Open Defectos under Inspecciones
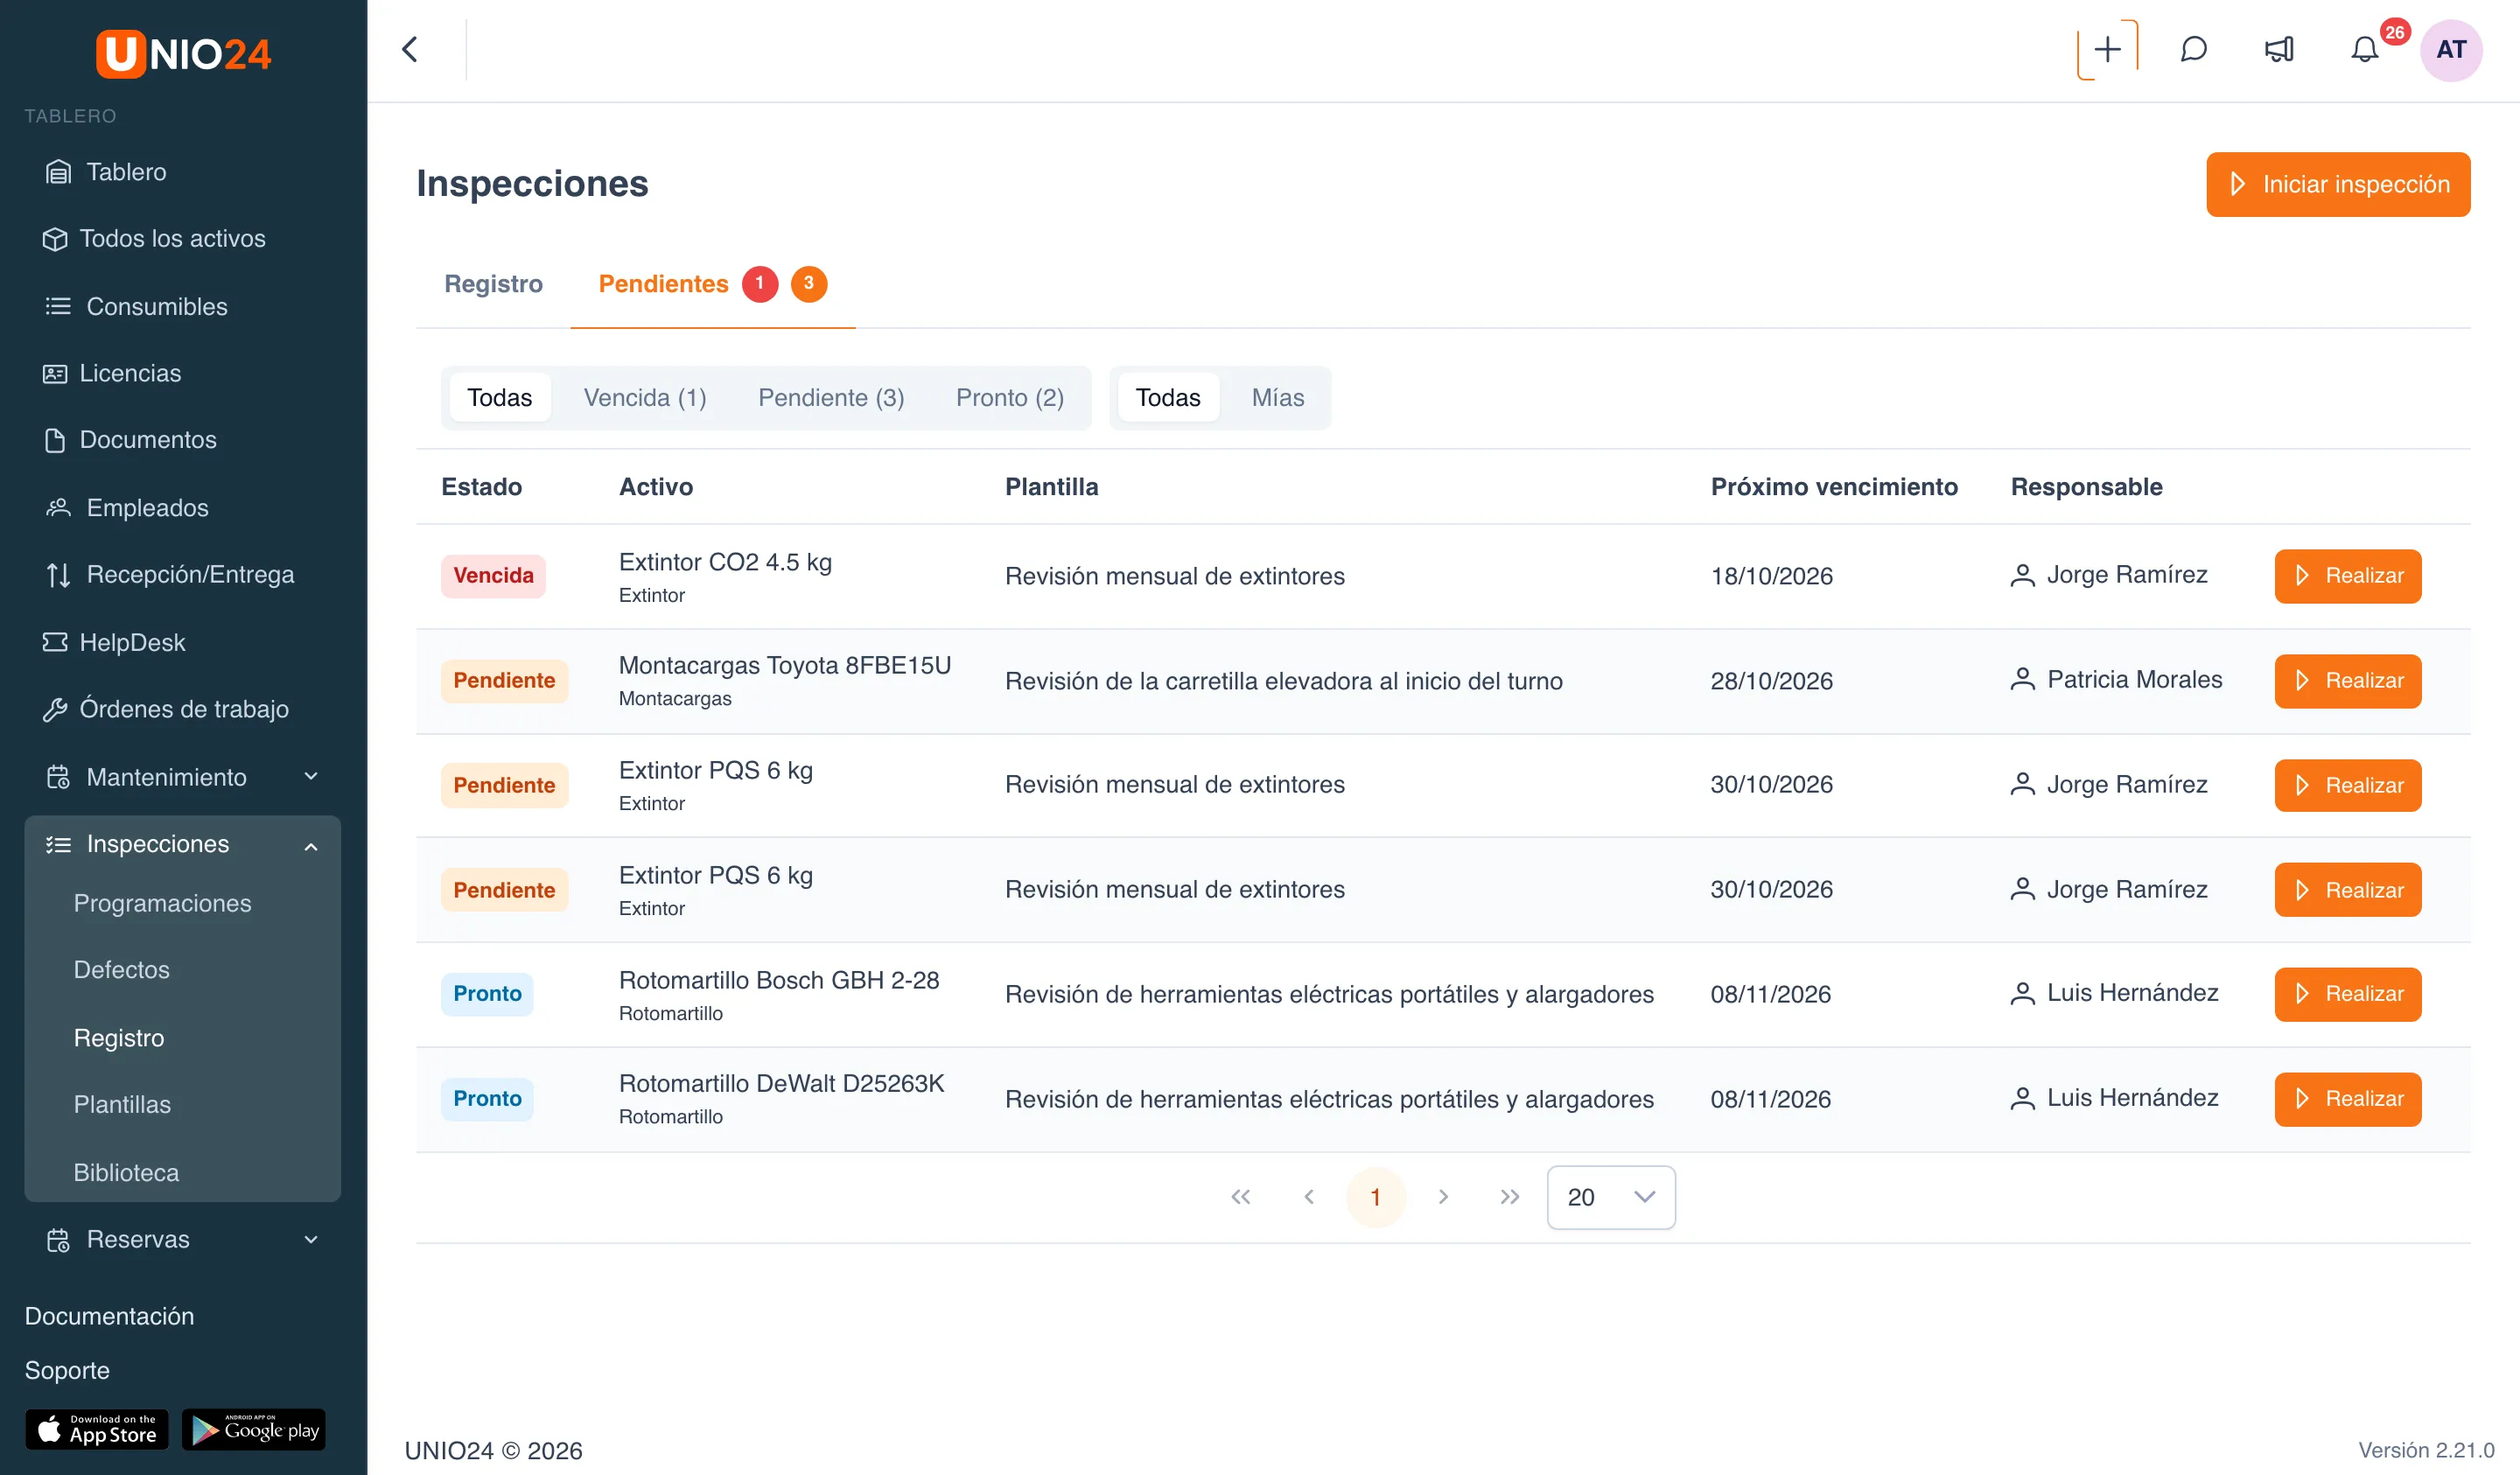This screenshot has height=1475, width=2520. point(121,970)
